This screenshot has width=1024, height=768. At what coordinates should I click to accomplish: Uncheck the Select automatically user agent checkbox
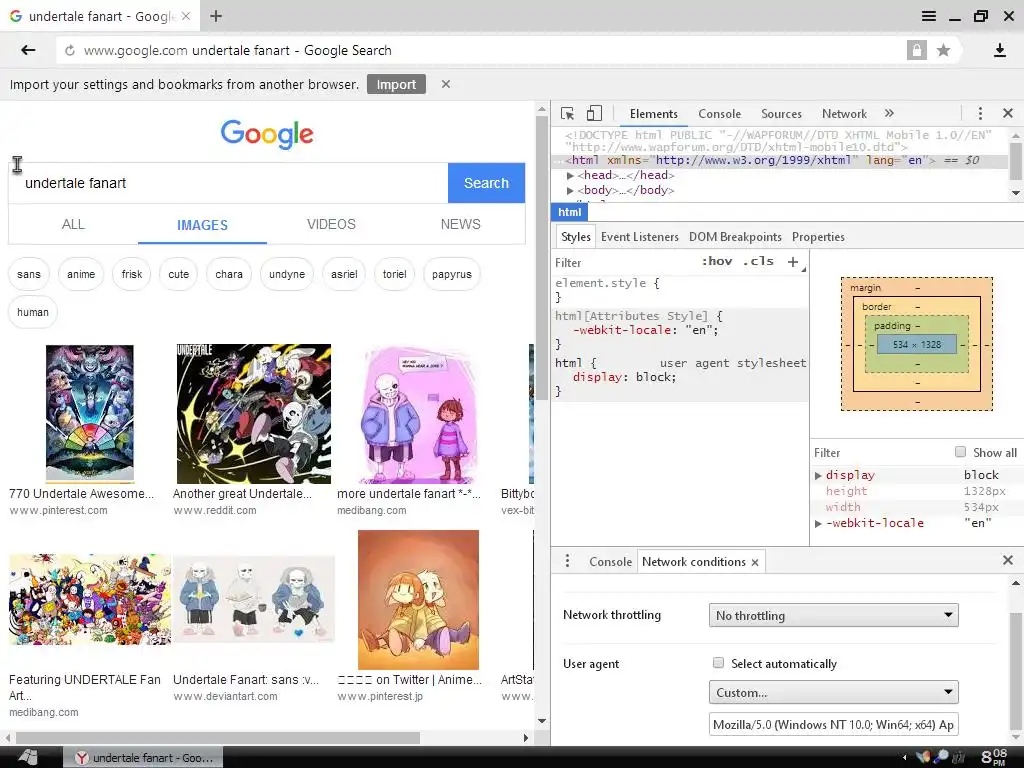click(718, 663)
